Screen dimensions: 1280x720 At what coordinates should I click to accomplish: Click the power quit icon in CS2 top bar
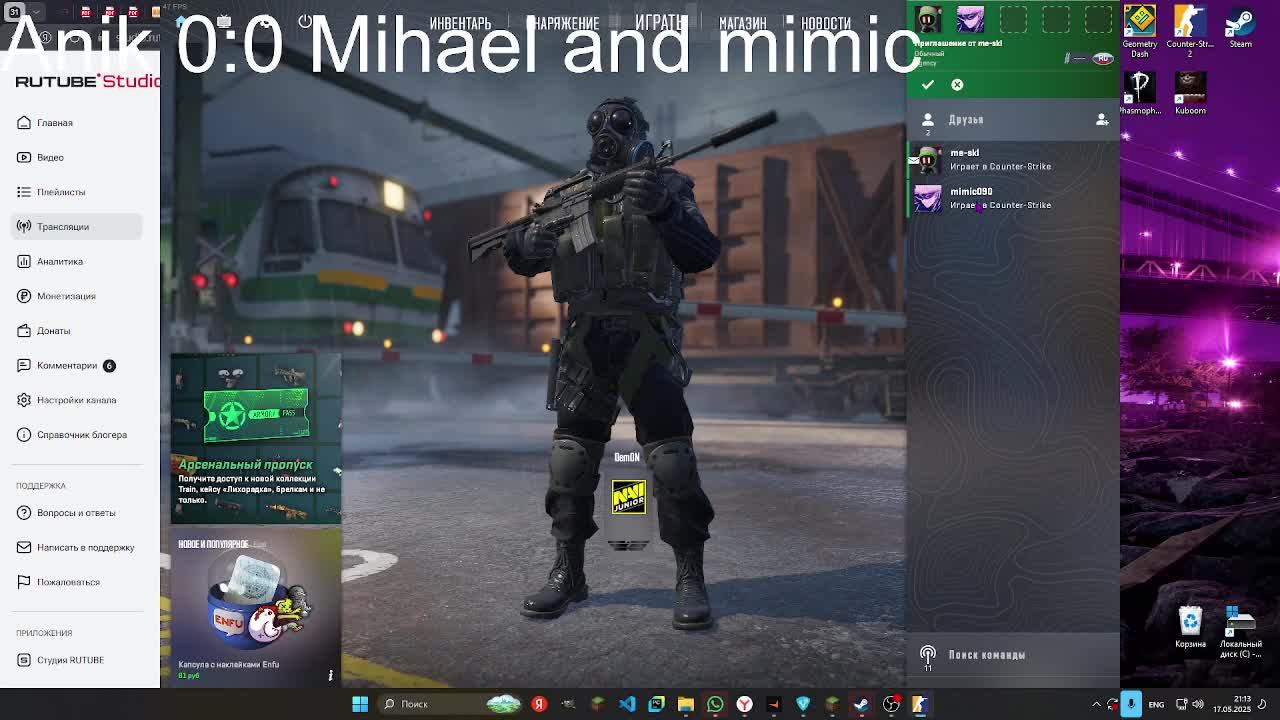click(x=305, y=21)
